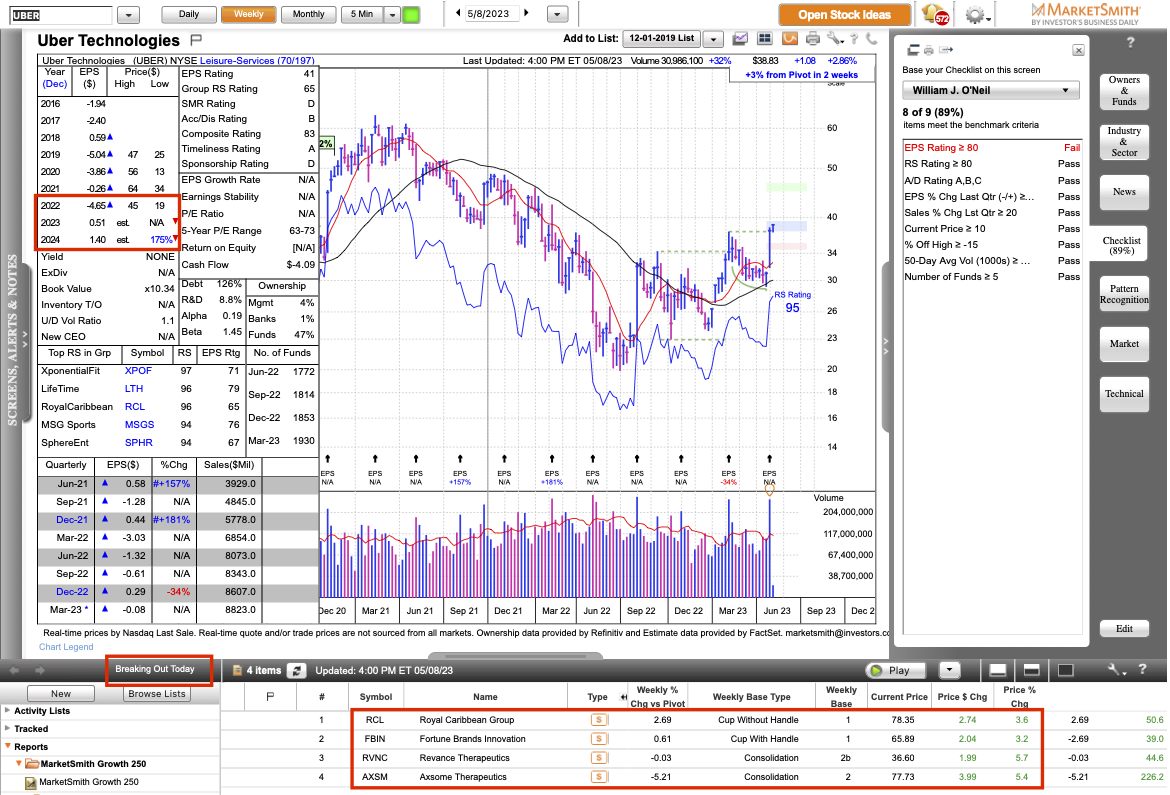Open the William J. O'Neil checklist dropdown
The height and width of the screenshot is (795, 1170).
990,90
